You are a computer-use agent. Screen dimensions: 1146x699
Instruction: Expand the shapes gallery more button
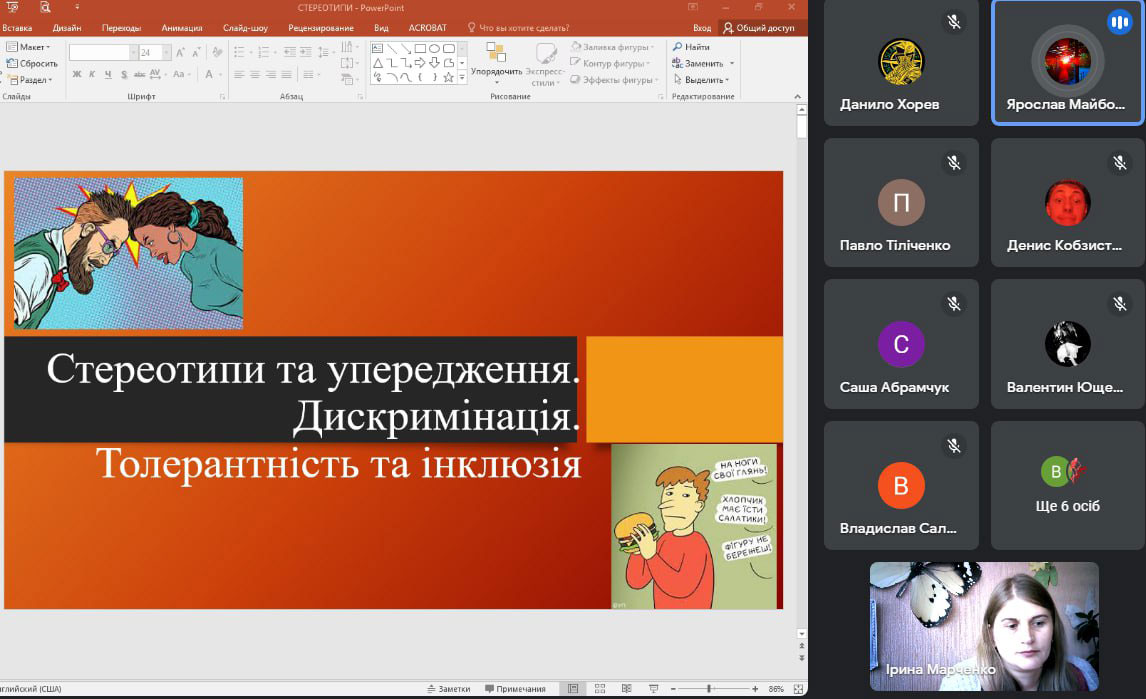pyautogui.click(x=462, y=78)
